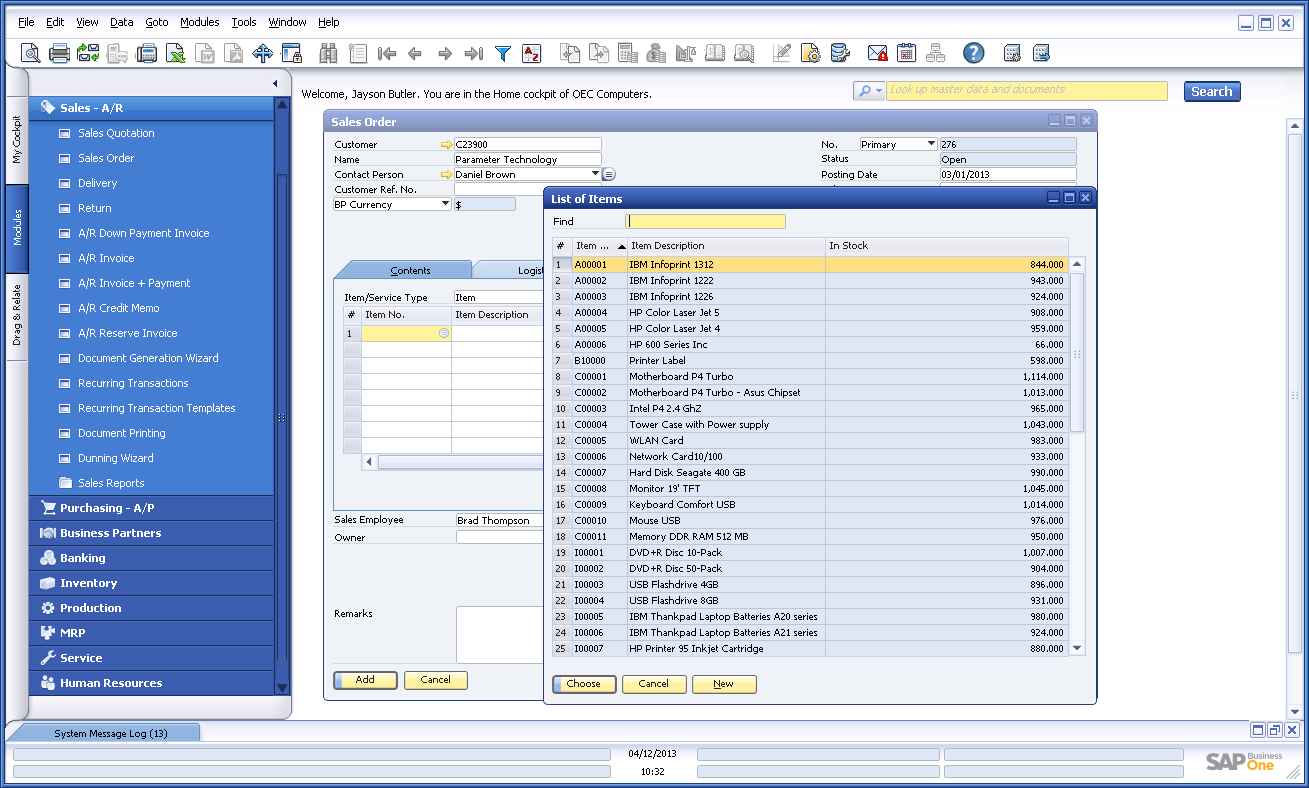1309x788 pixels.
Task: Open the Modules menu
Action: coord(199,21)
